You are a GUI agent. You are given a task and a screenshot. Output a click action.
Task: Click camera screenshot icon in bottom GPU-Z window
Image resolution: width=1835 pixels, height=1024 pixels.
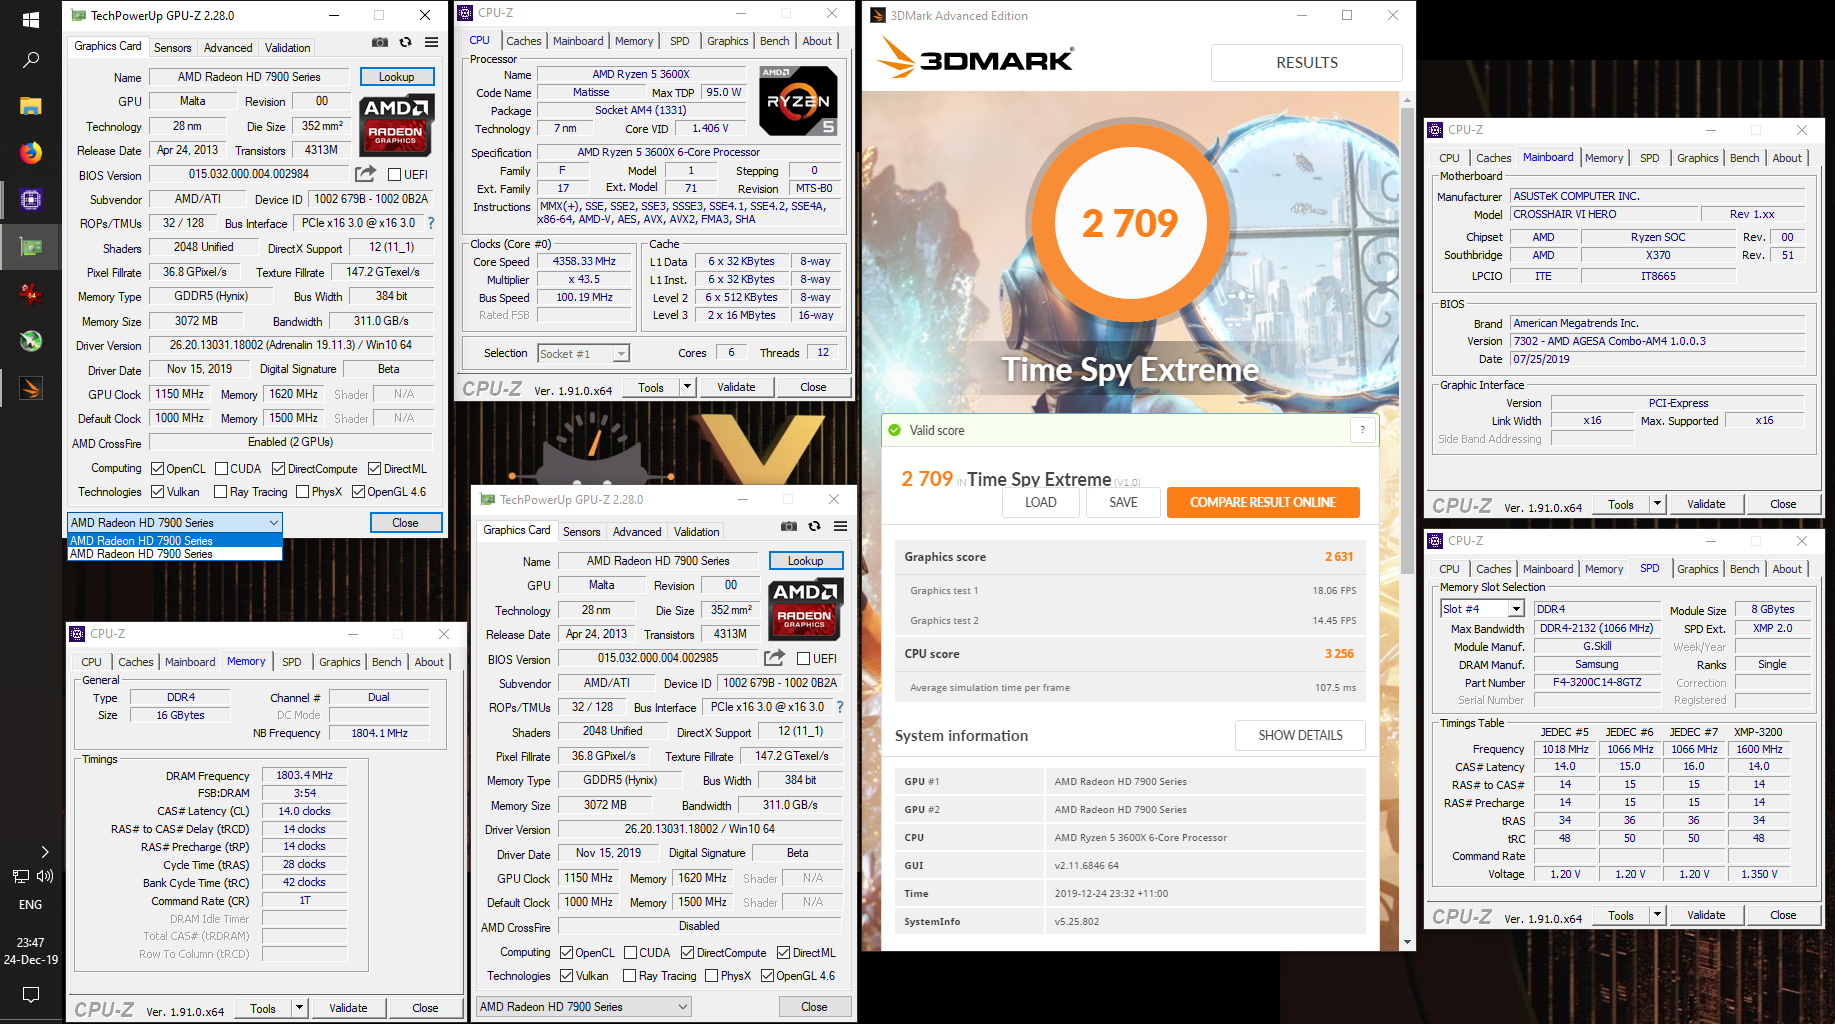(789, 526)
